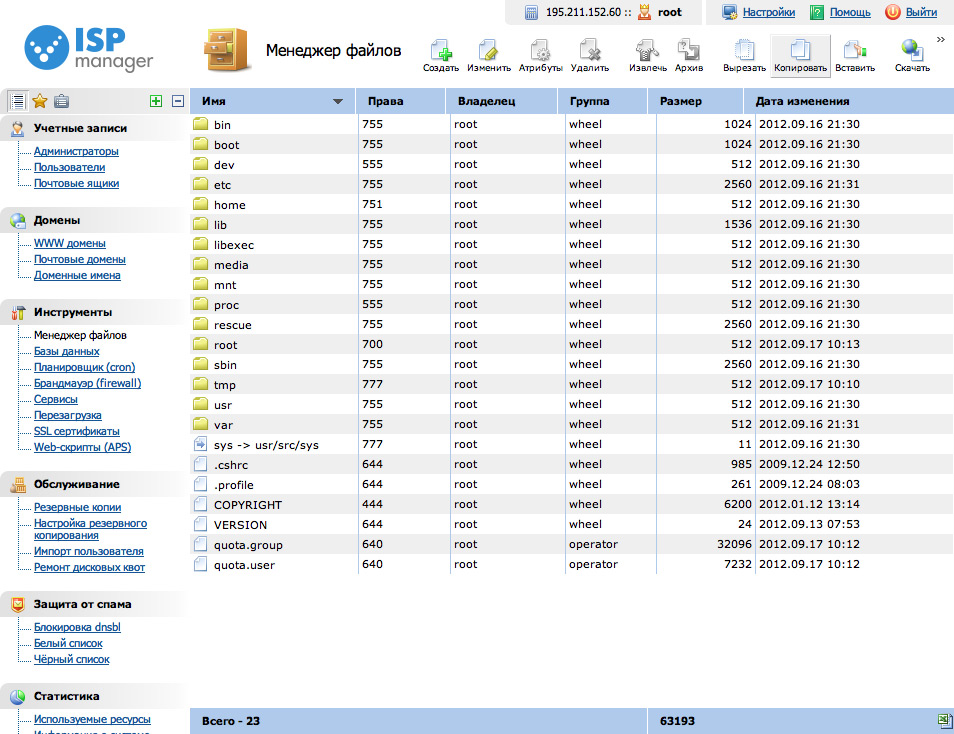Select the etc folder row

coord(222,185)
